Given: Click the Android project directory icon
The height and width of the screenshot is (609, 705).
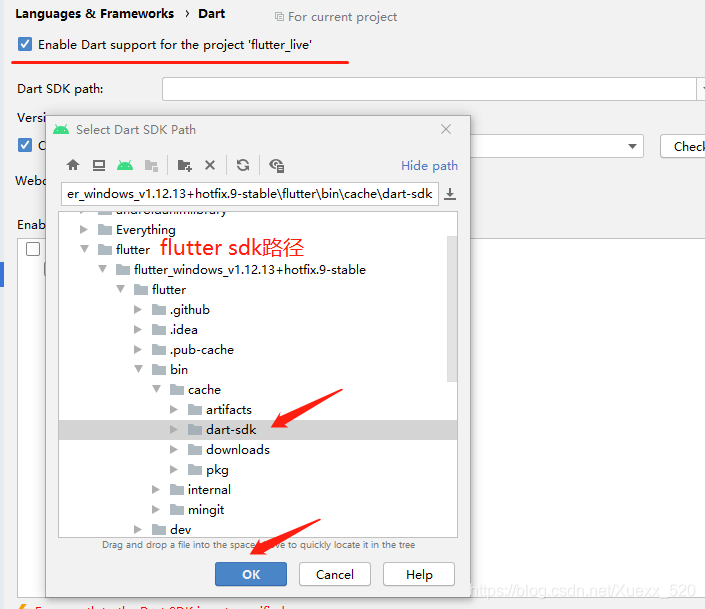Looking at the screenshot, I should 125,165.
